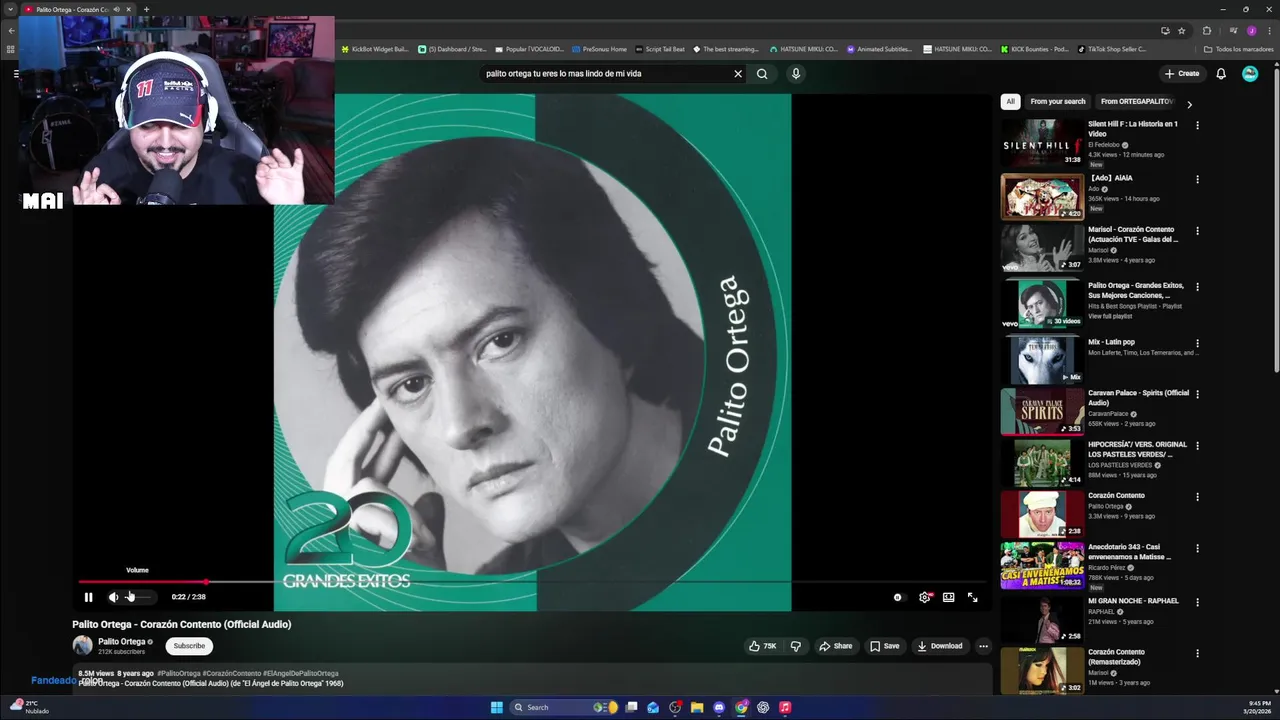This screenshot has width=1280, height=720.
Task: Open the Create menu
Action: (x=1182, y=73)
